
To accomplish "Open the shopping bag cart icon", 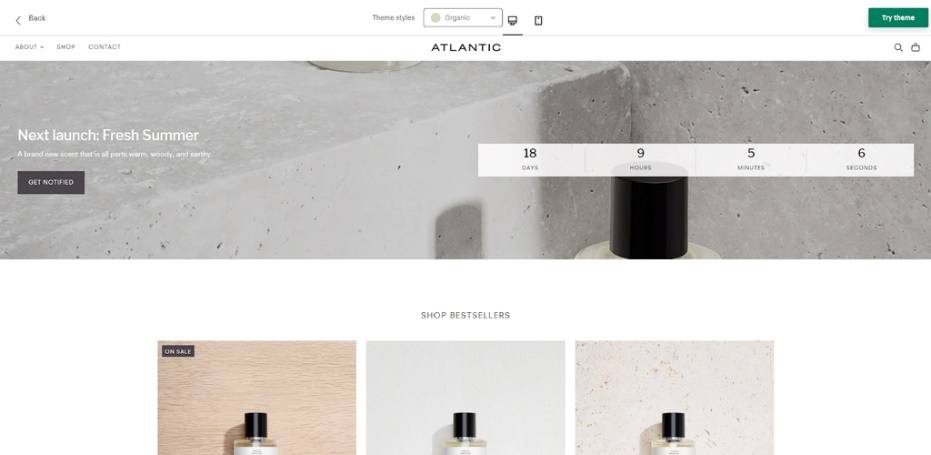I will click(916, 48).
